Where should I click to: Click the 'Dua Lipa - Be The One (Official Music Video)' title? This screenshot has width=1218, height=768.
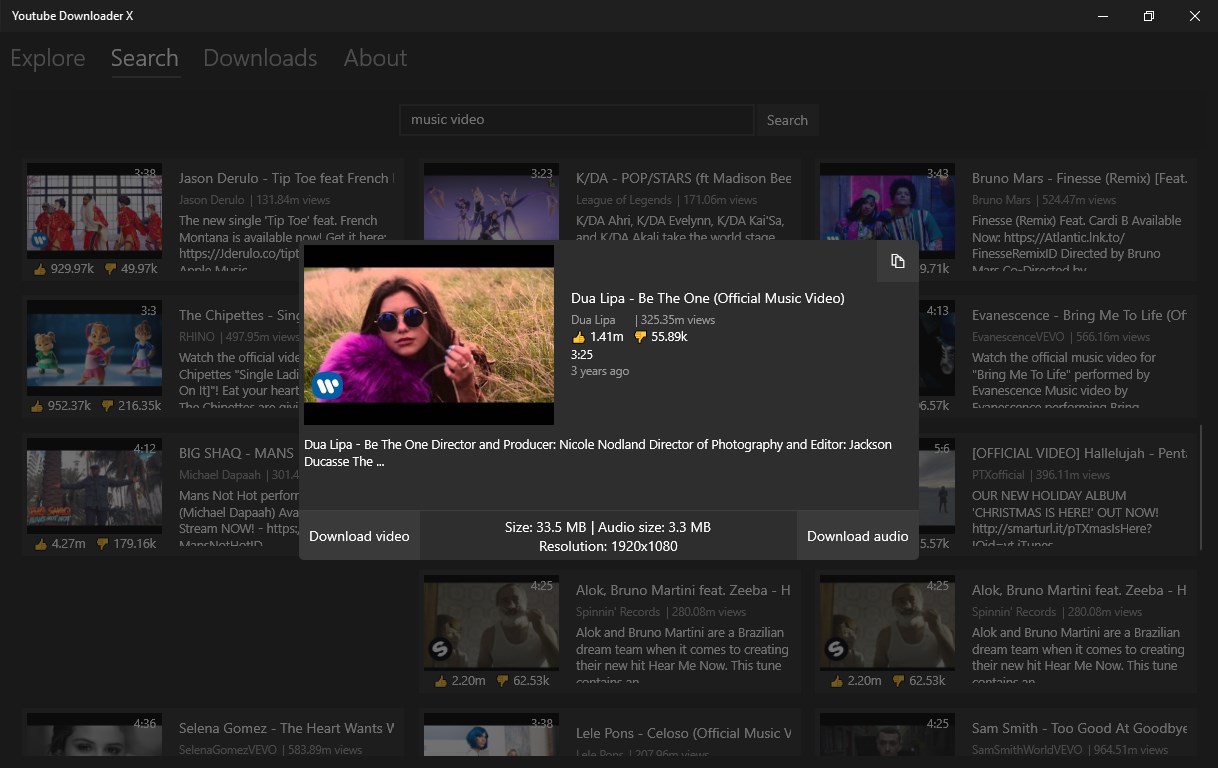tap(708, 298)
